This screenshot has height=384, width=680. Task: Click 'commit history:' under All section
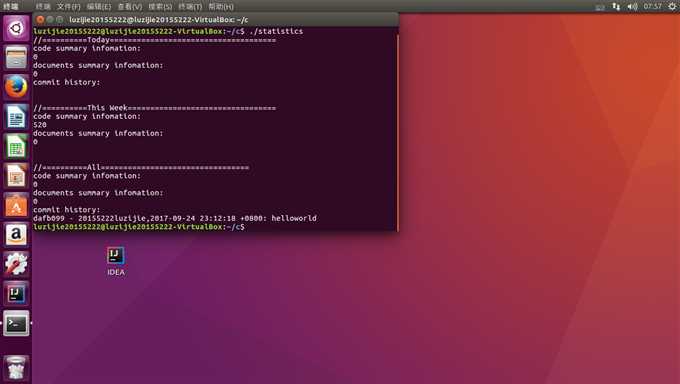[66, 210]
